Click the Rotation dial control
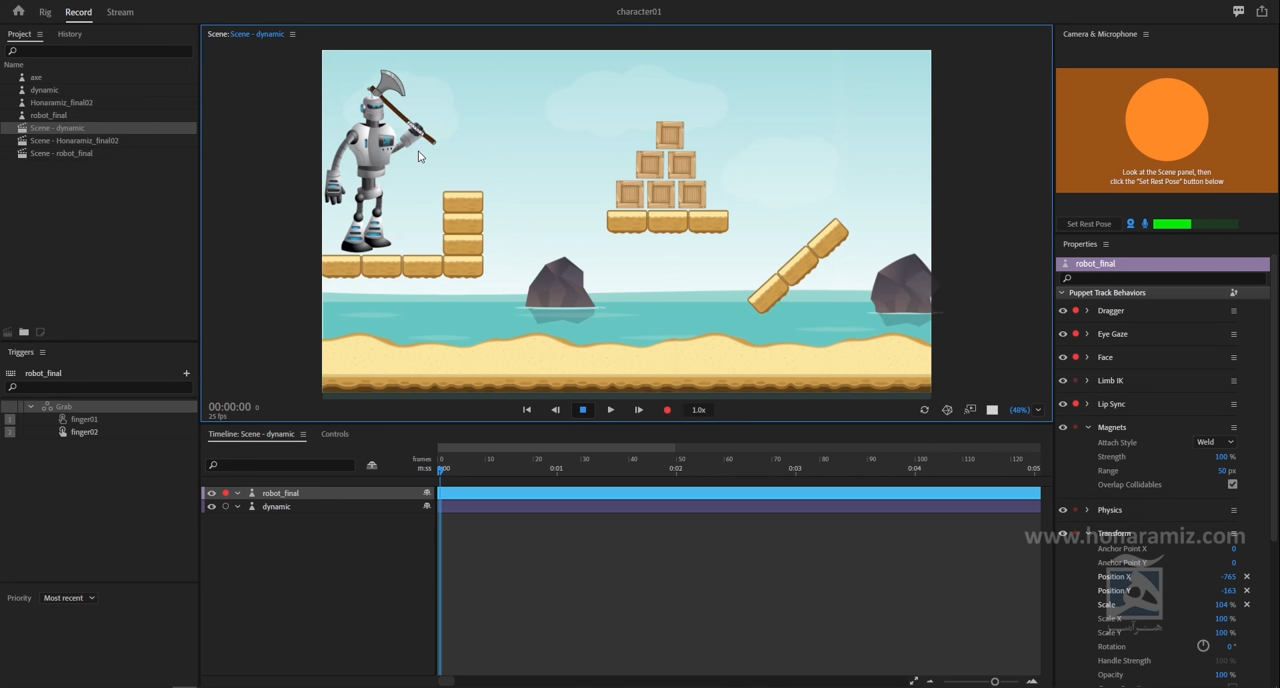Screen dimensions: 1280x688 click(1203, 646)
